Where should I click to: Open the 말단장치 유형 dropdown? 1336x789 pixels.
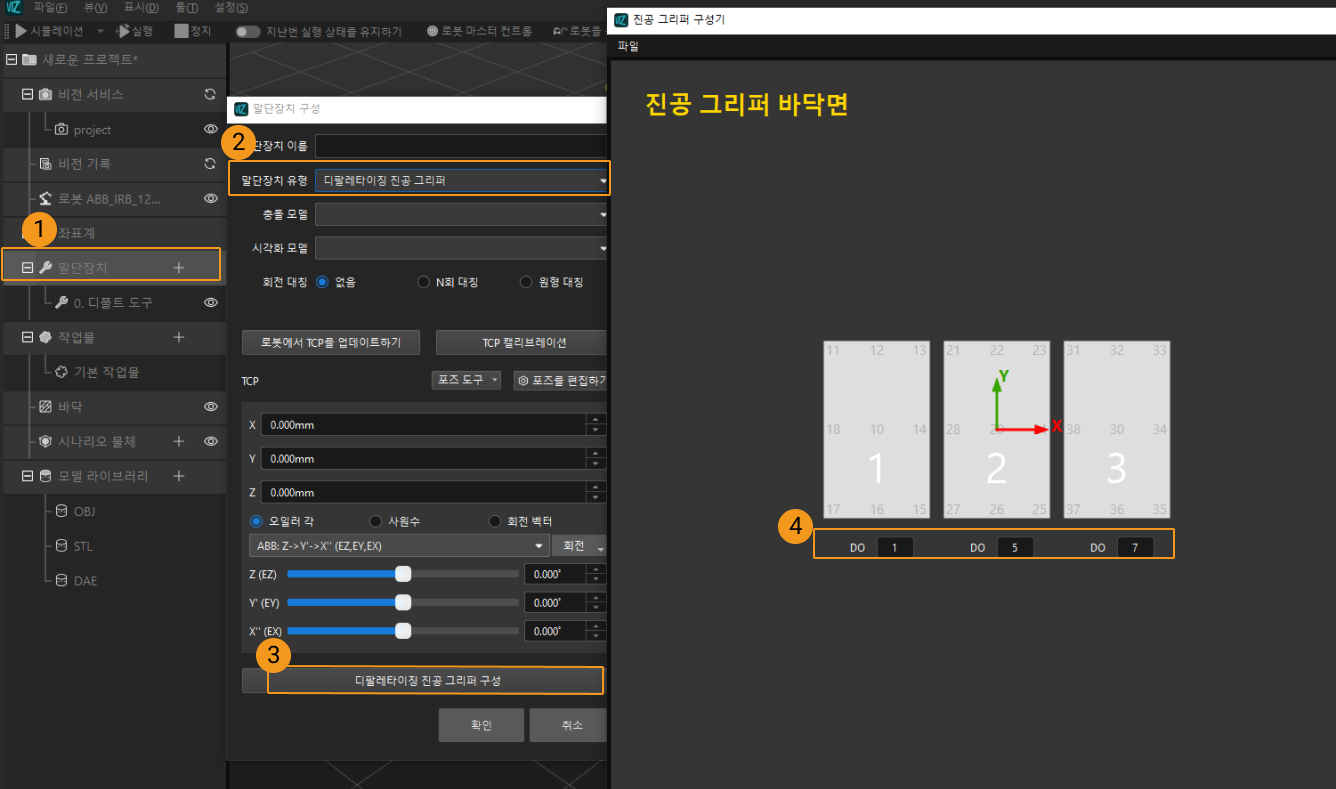coord(461,181)
